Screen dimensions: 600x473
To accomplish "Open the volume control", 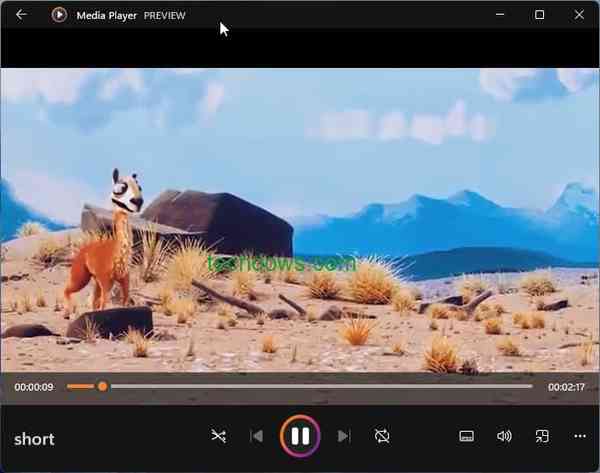I will [x=504, y=436].
